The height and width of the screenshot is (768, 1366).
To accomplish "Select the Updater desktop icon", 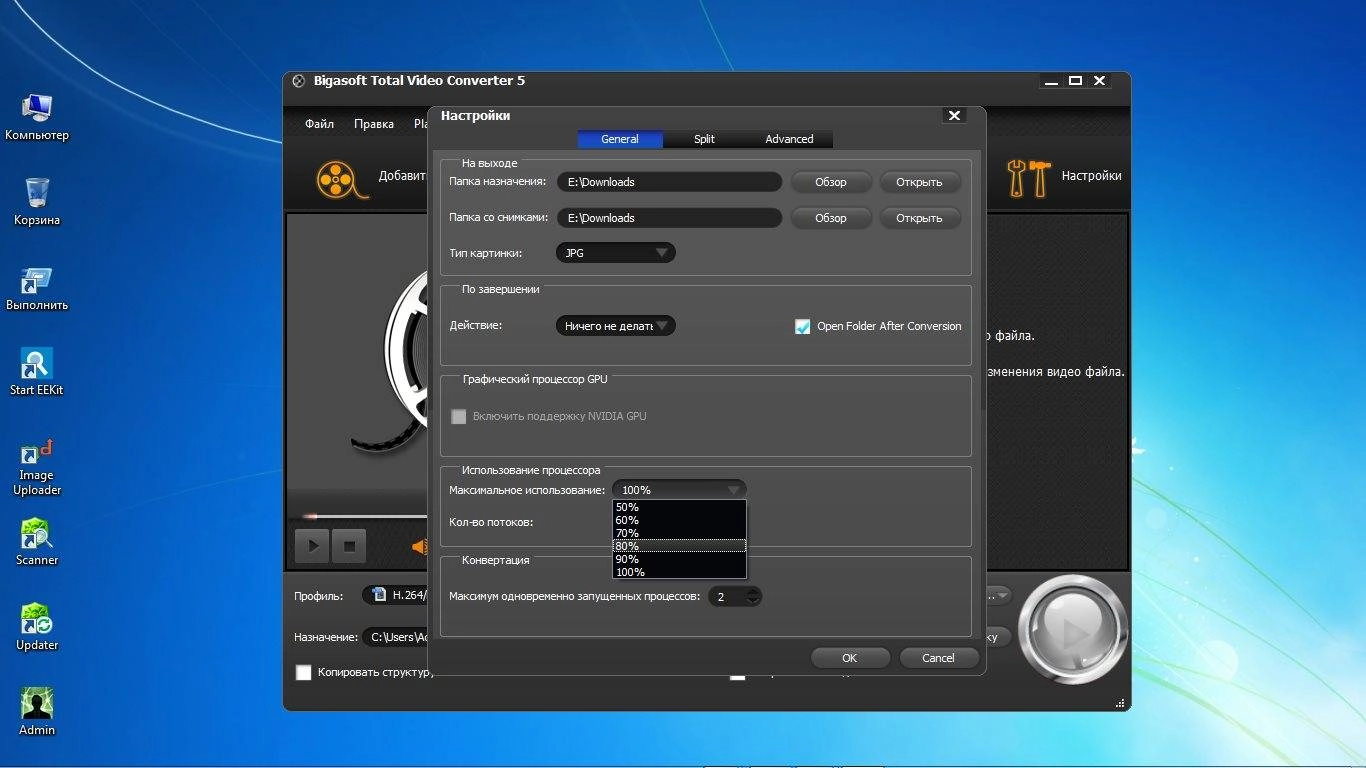I will click(x=37, y=627).
